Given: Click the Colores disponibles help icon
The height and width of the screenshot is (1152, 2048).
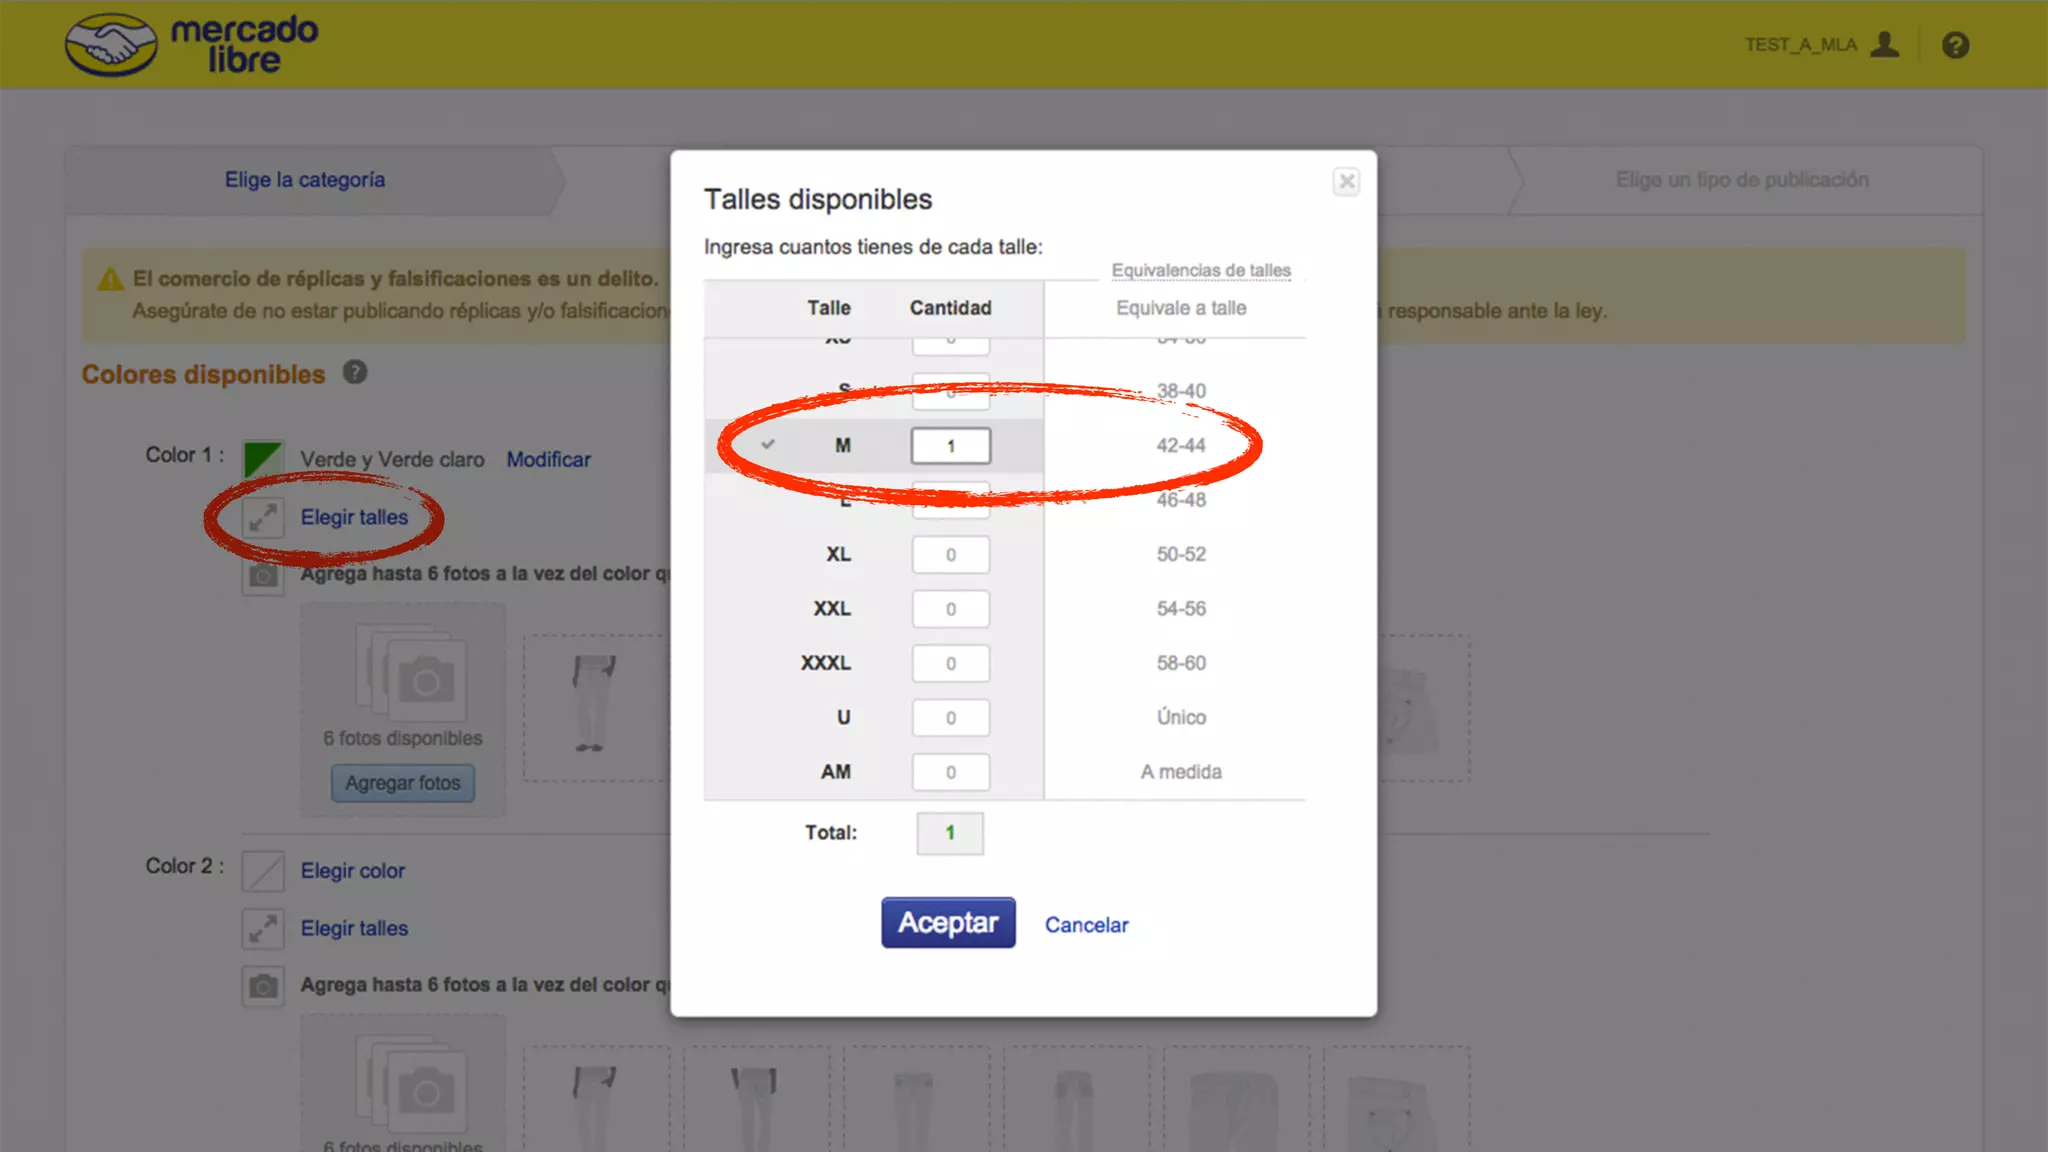Looking at the screenshot, I should pyautogui.click(x=355, y=372).
